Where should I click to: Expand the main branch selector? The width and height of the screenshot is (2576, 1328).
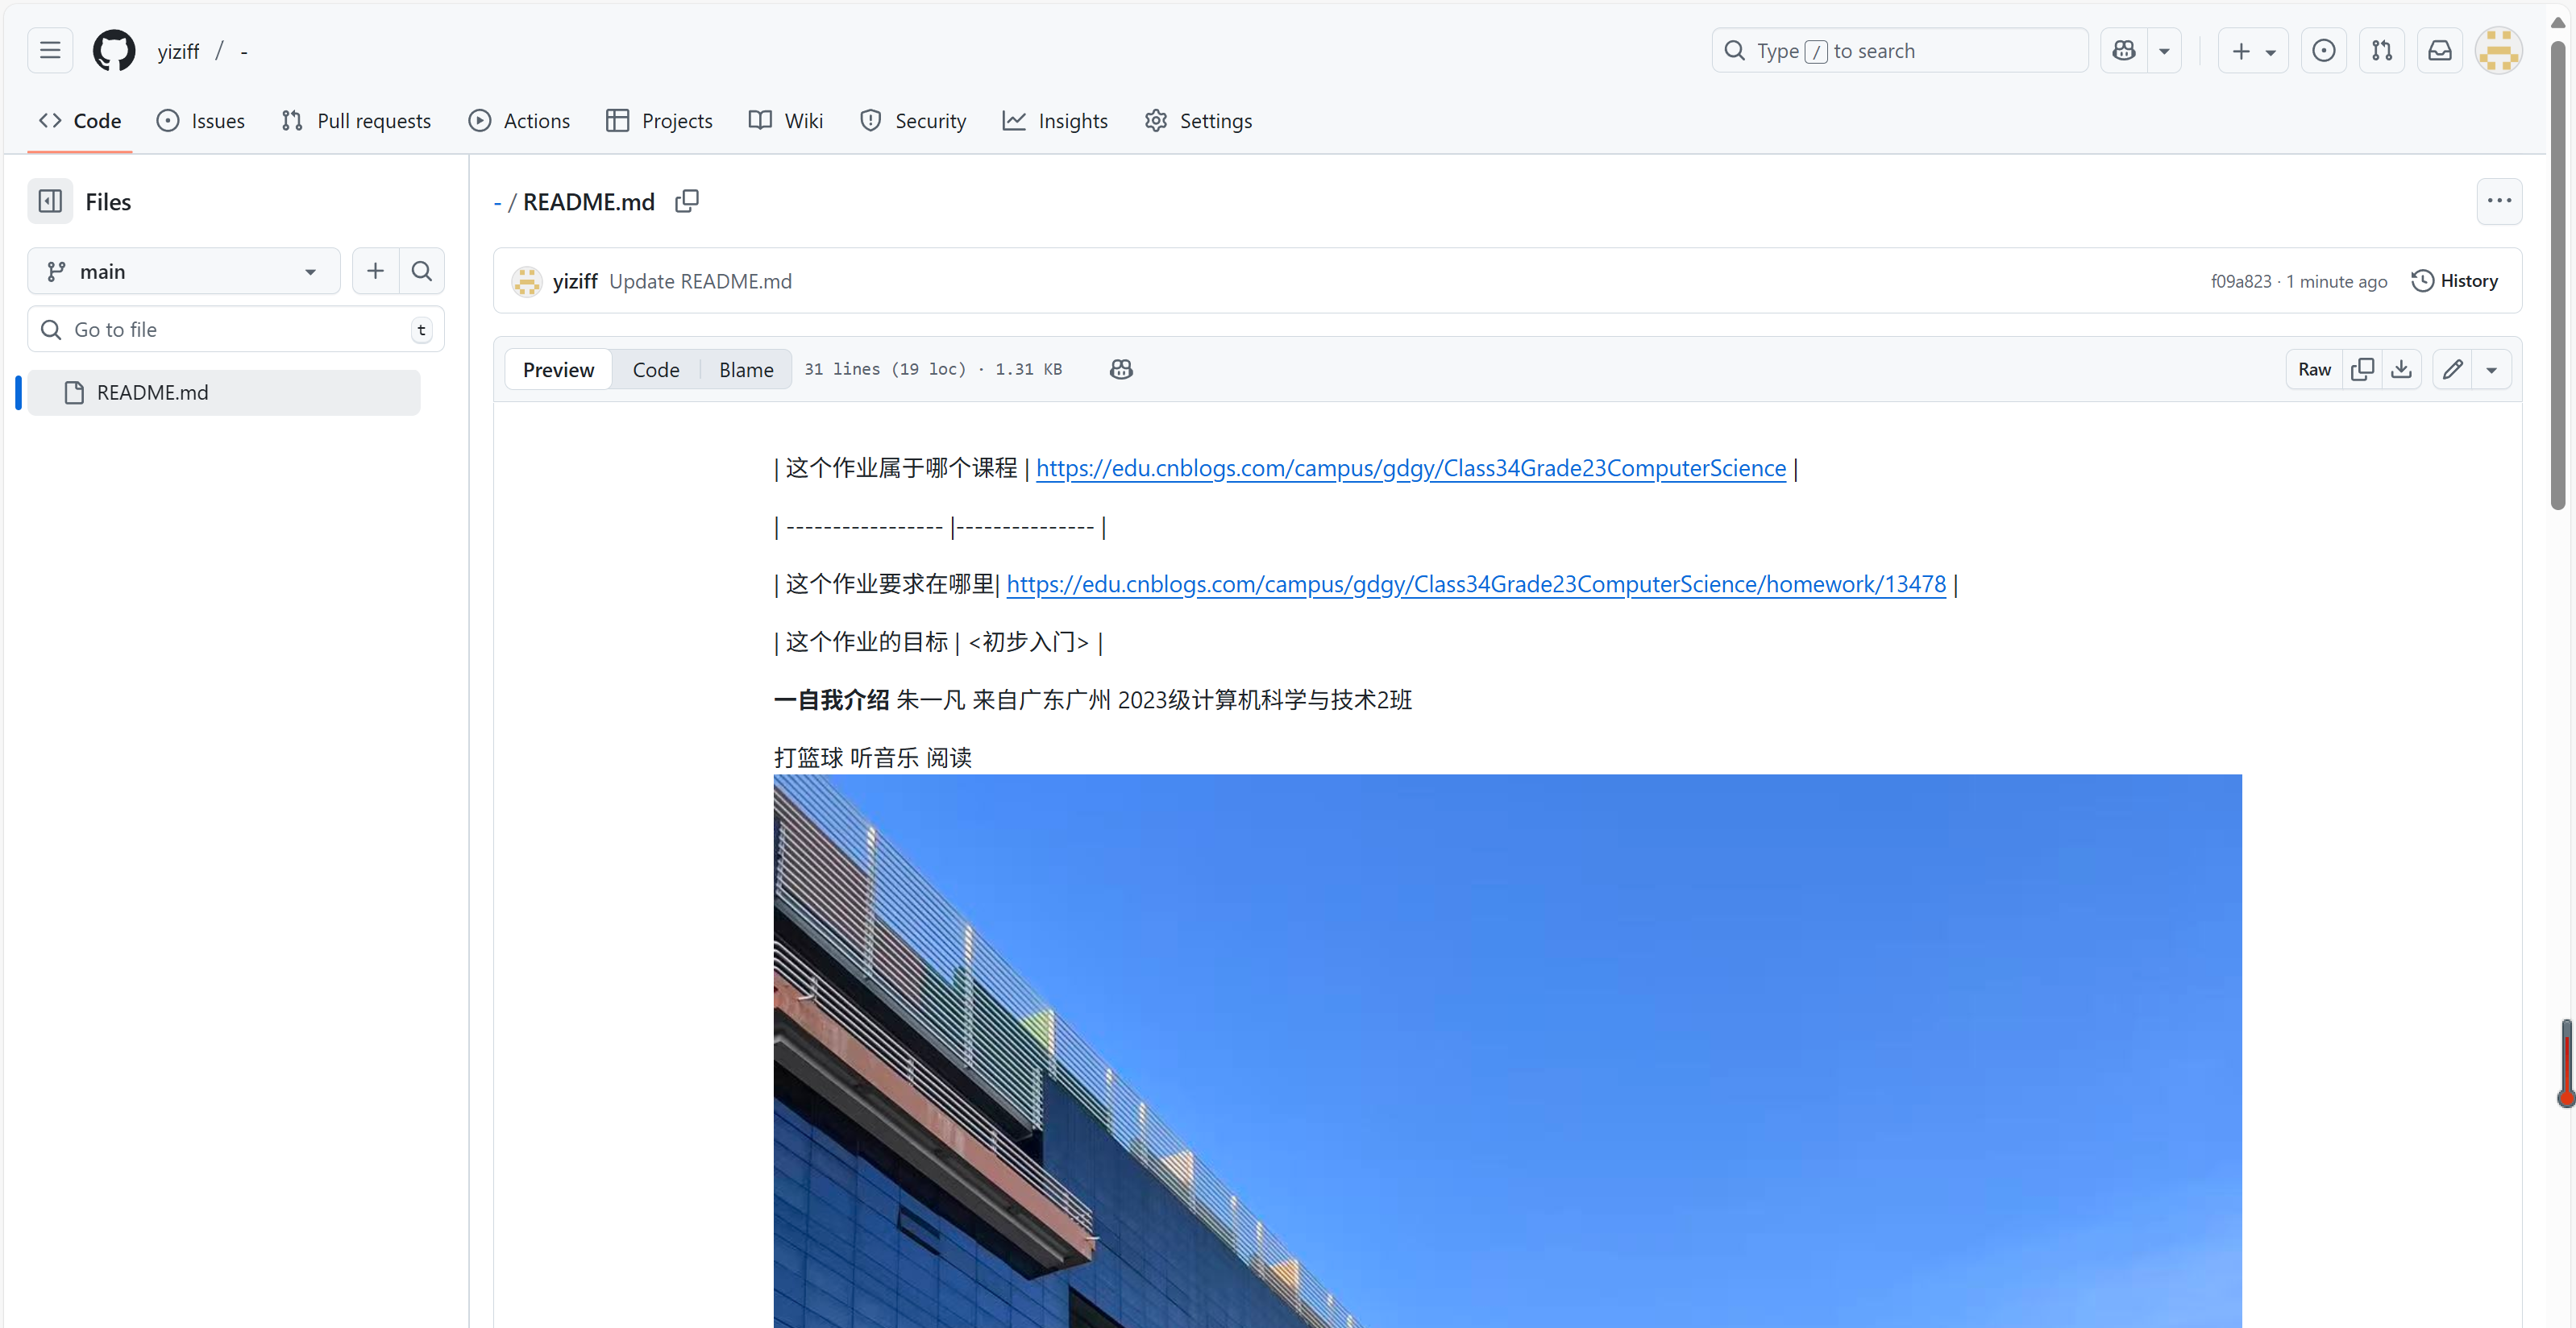click(x=184, y=271)
